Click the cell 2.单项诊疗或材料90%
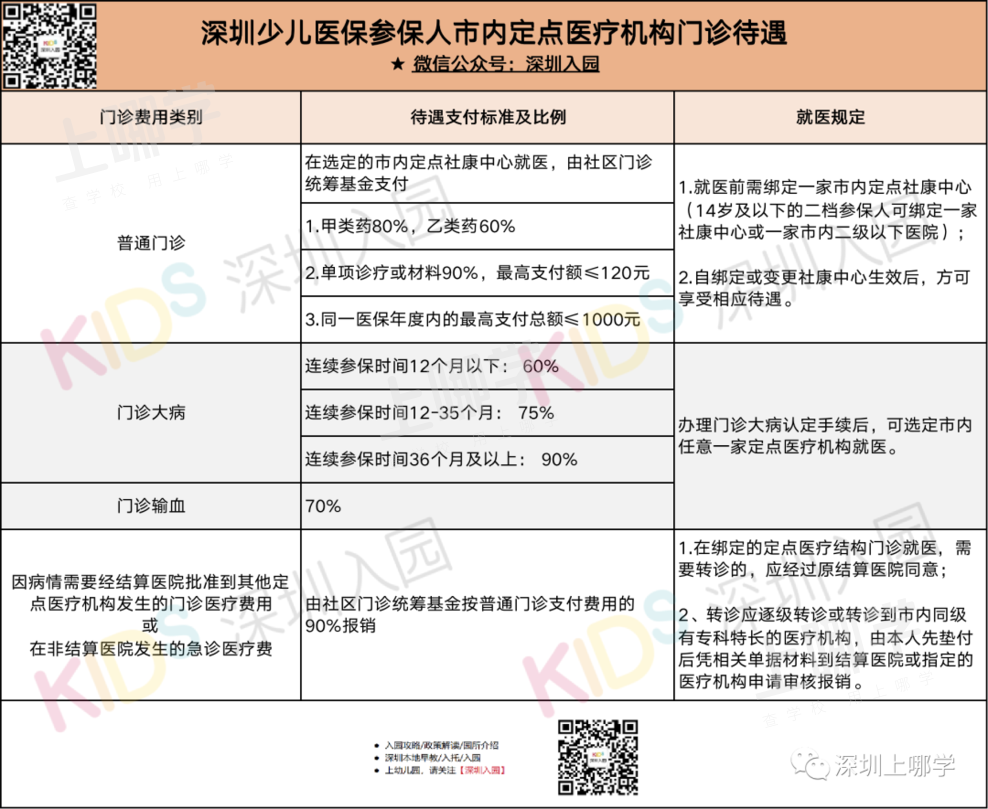This screenshot has height=809, width=988. (488, 273)
